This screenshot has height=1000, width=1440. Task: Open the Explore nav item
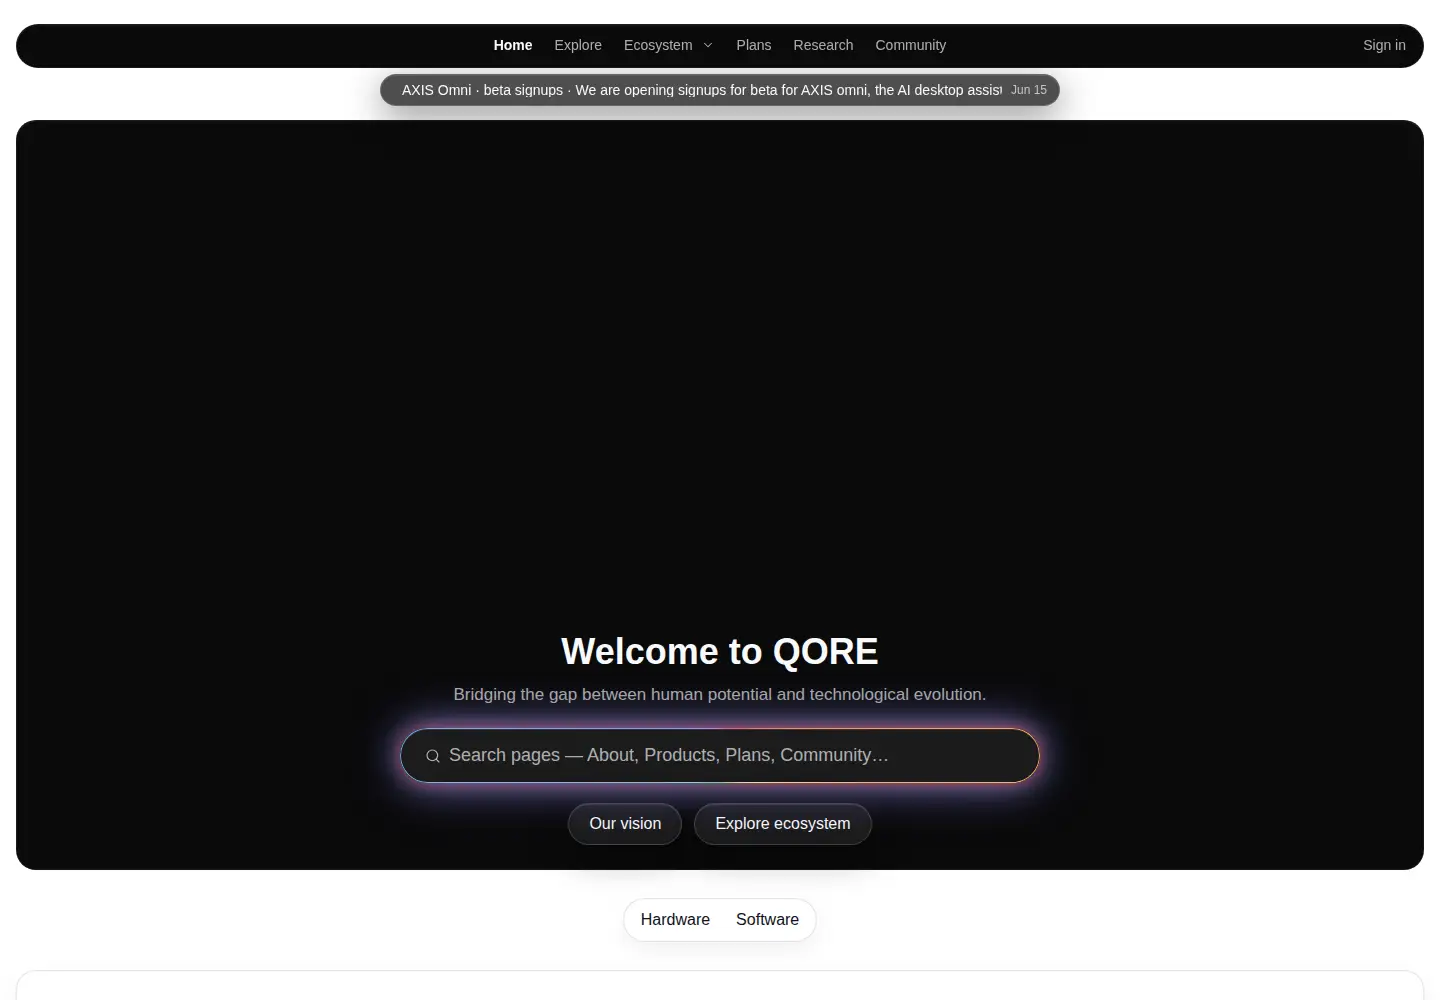578,45
